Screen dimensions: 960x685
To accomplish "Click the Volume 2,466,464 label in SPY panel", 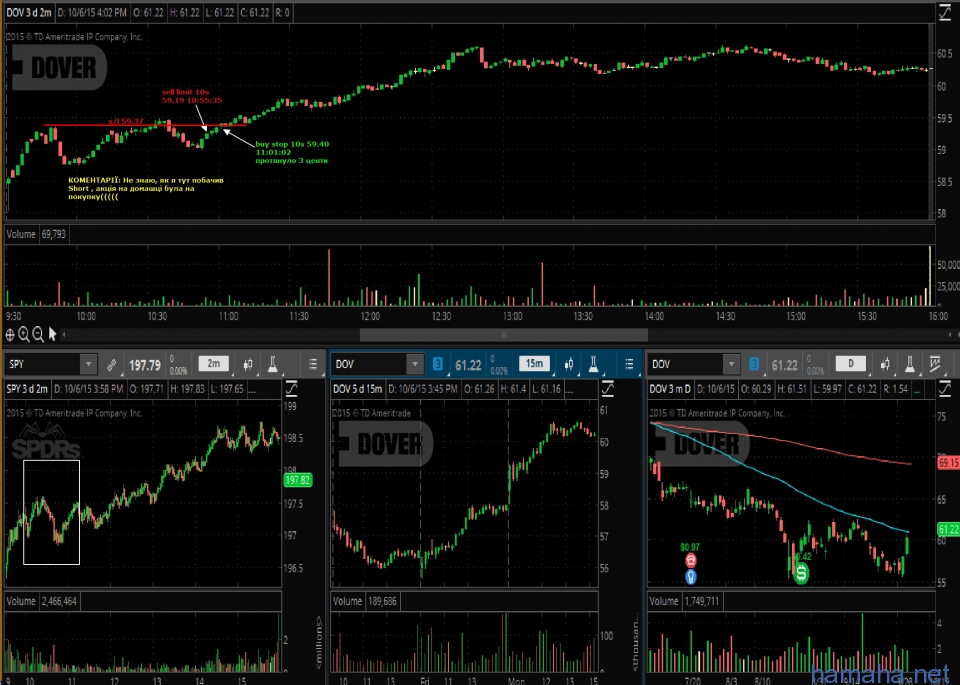I will (42, 601).
